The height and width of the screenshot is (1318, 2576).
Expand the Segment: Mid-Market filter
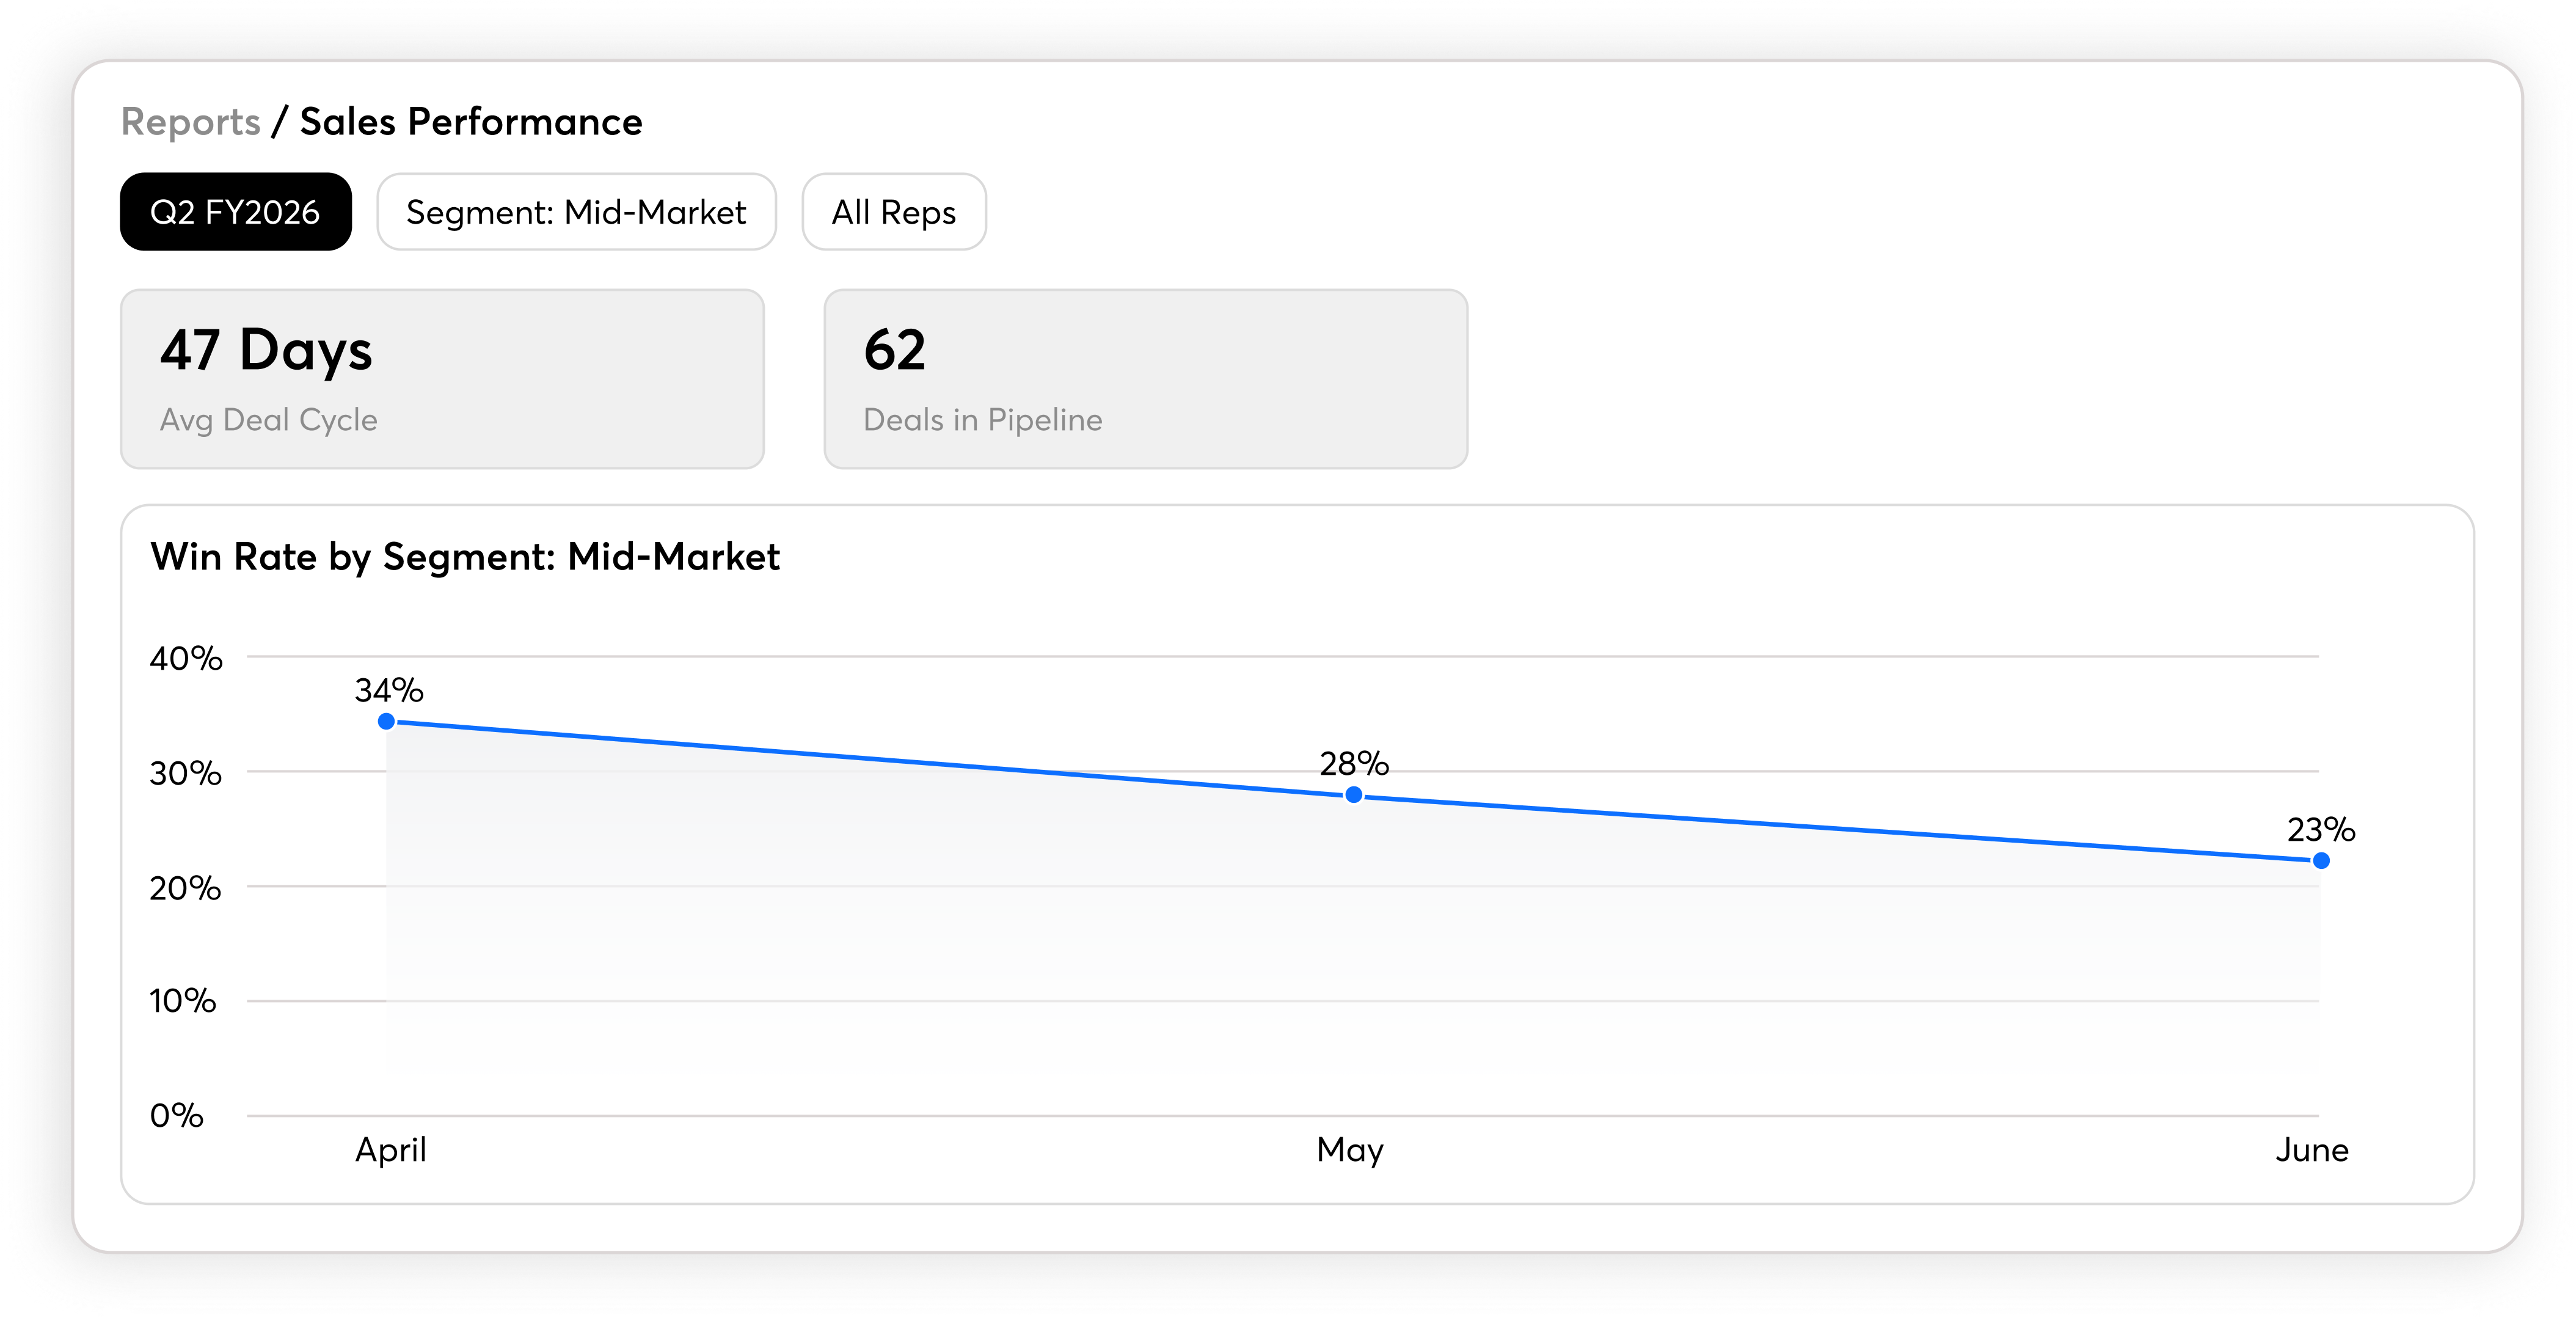(x=576, y=212)
